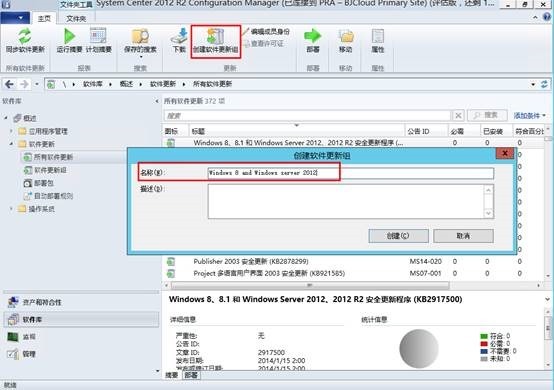Collapse the 概述 tree node
The image size is (554, 390).
click(6, 118)
